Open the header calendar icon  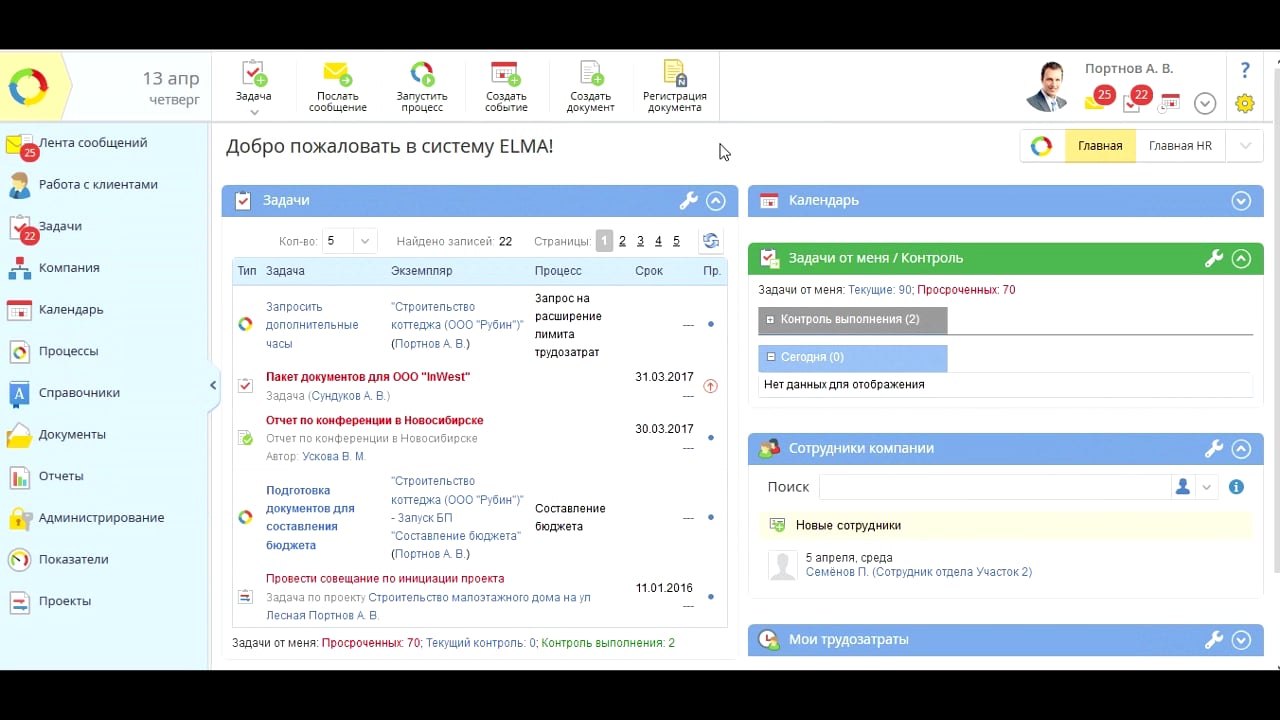1170,102
